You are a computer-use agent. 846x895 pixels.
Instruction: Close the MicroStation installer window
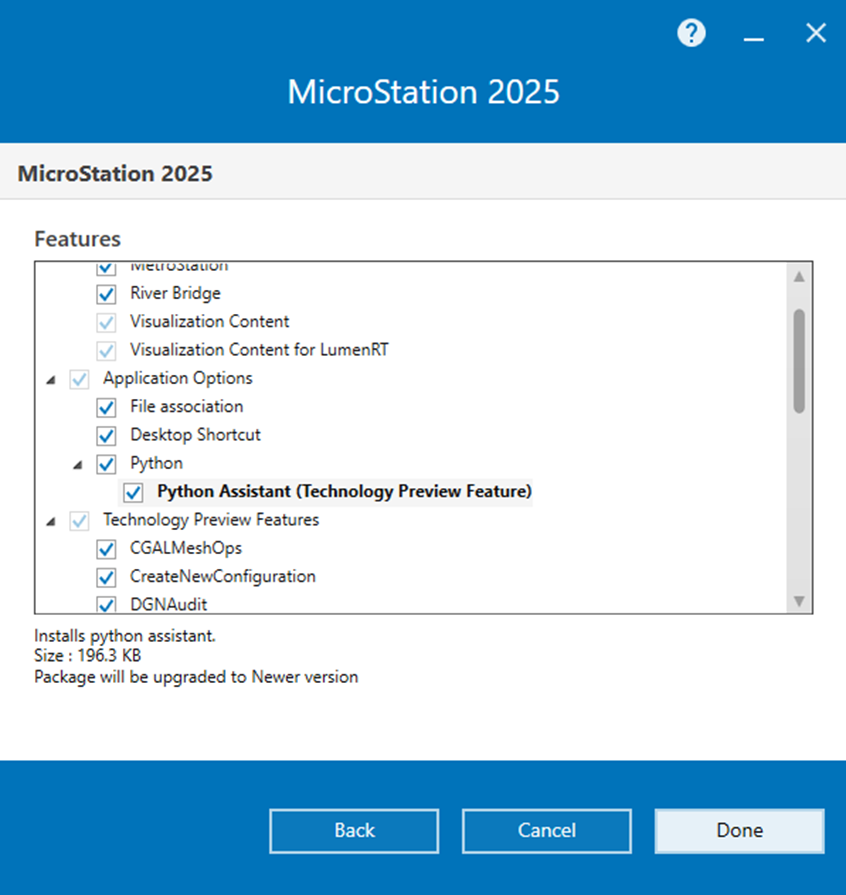(816, 33)
